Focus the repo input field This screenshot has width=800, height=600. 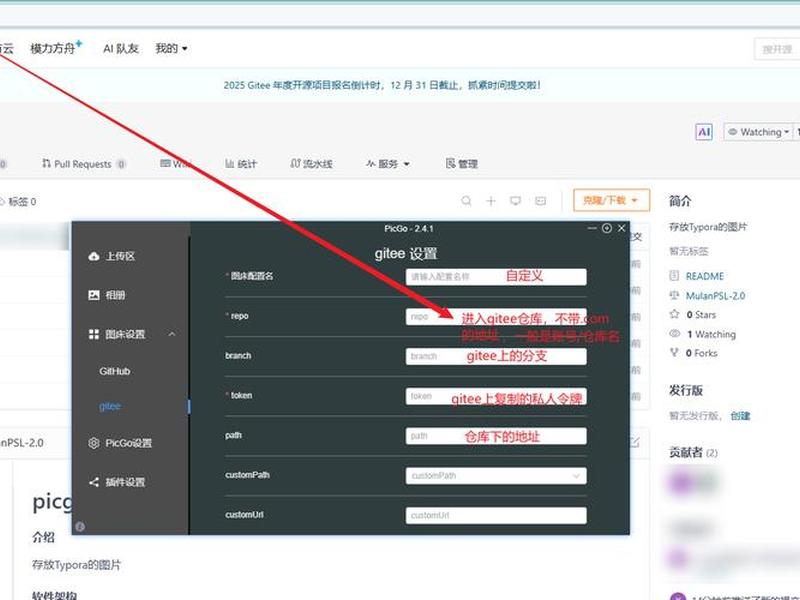[496, 316]
